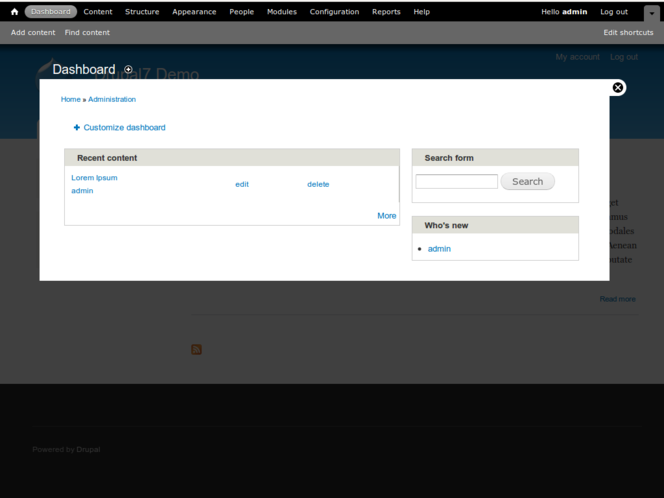Open the Modules menu item

(282, 12)
